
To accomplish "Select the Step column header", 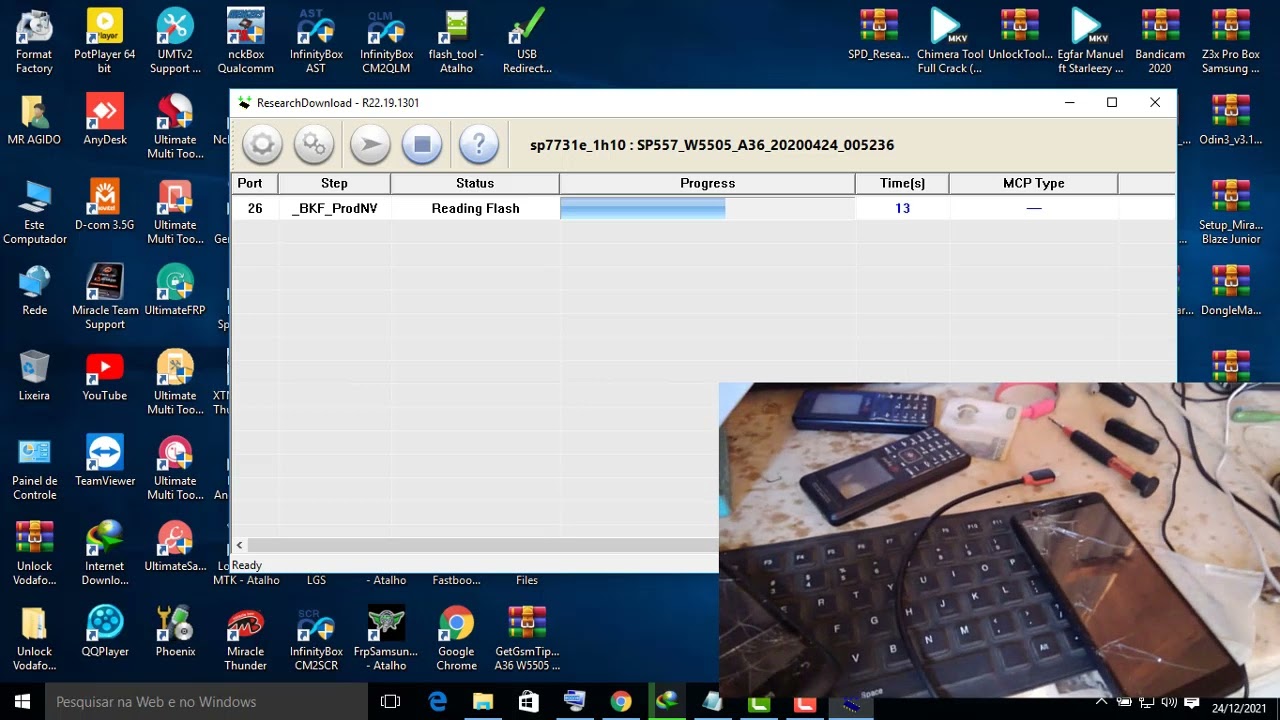I will pyautogui.click(x=334, y=183).
